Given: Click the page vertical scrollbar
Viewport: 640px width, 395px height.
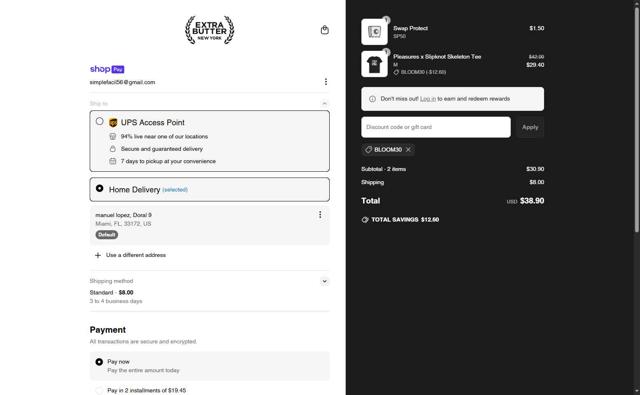Looking at the screenshot, I should (636, 120).
